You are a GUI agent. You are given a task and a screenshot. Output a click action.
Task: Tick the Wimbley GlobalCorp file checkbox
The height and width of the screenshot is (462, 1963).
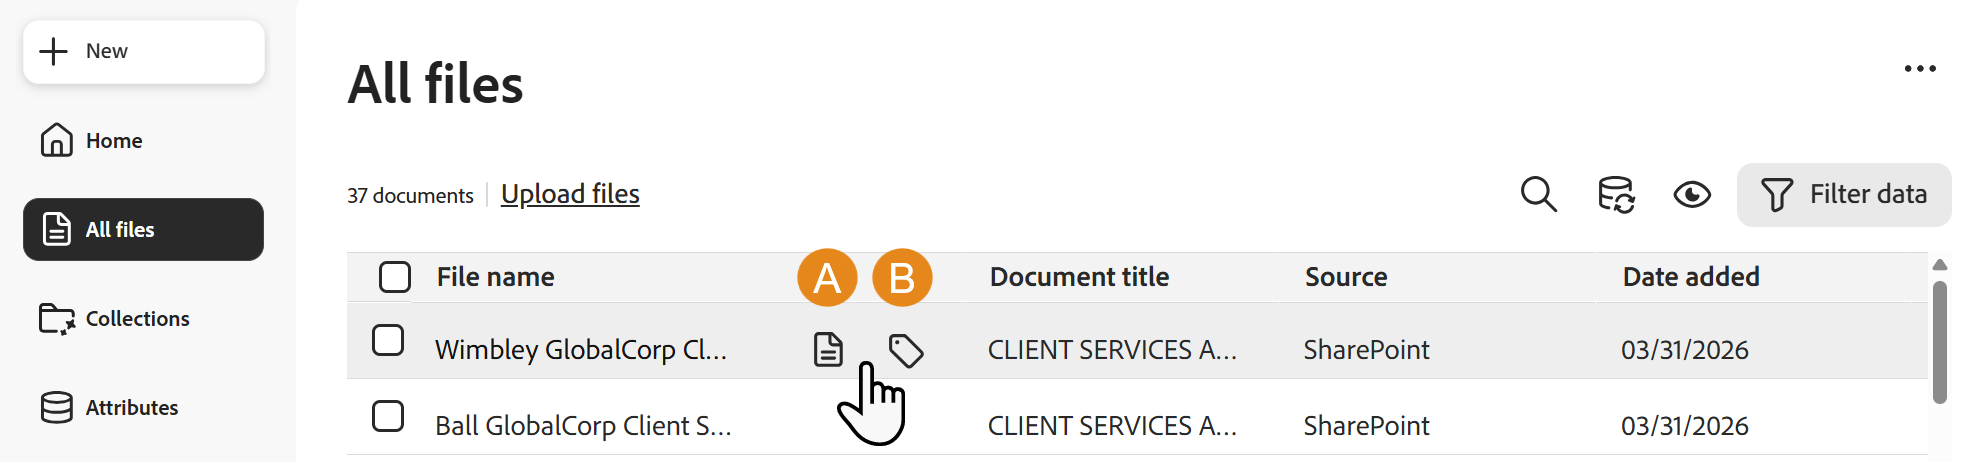coord(388,340)
